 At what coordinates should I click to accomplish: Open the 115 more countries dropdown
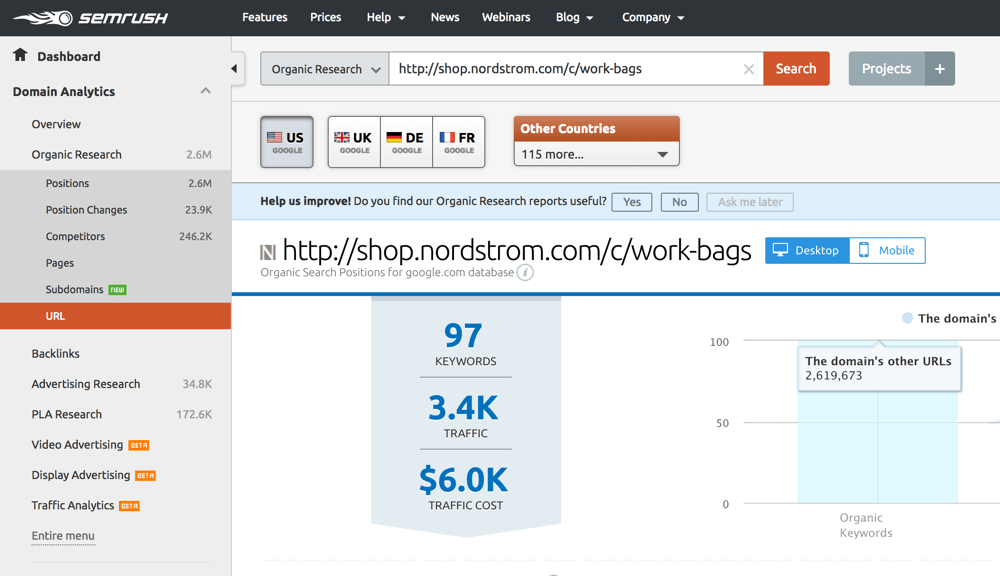pyautogui.click(x=596, y=154)
